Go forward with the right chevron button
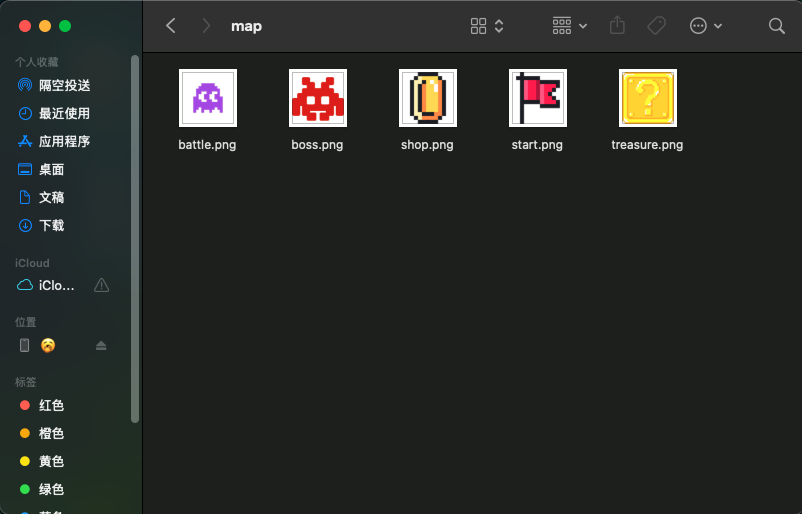802x514 pixels. (x=206, y=26)
